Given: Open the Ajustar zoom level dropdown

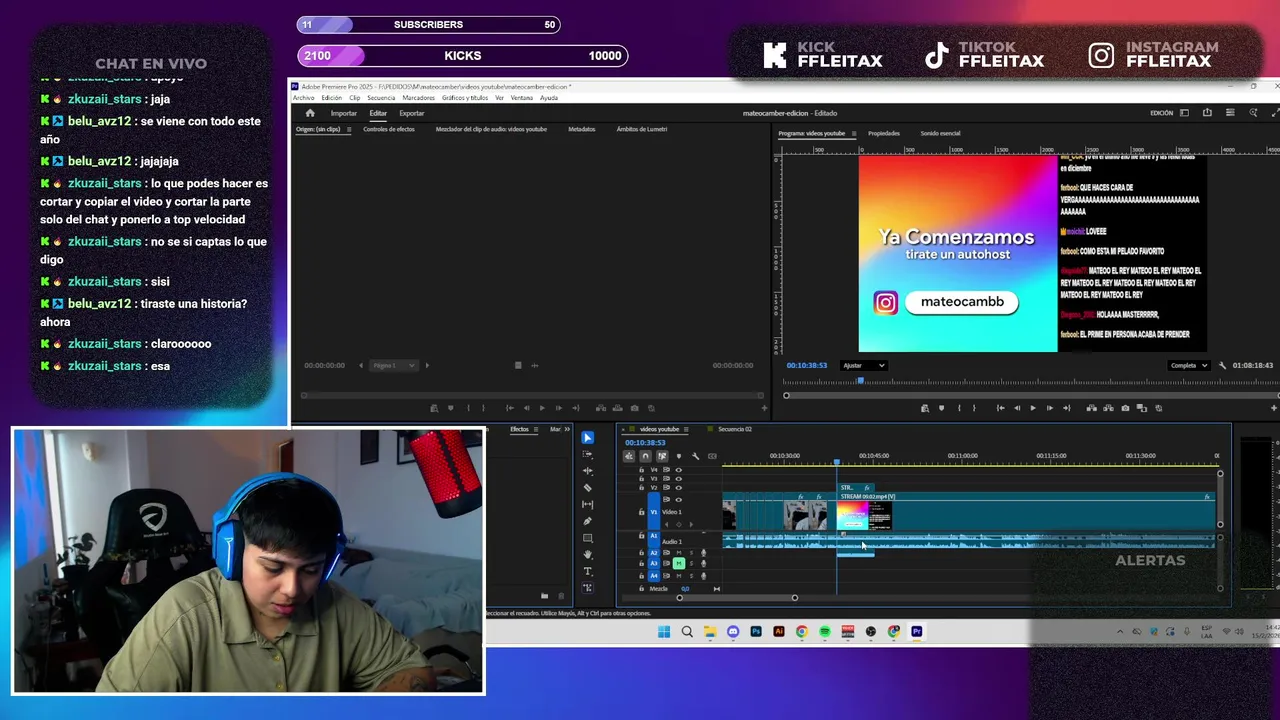Looking at the screenshot, I should point(864,365).
